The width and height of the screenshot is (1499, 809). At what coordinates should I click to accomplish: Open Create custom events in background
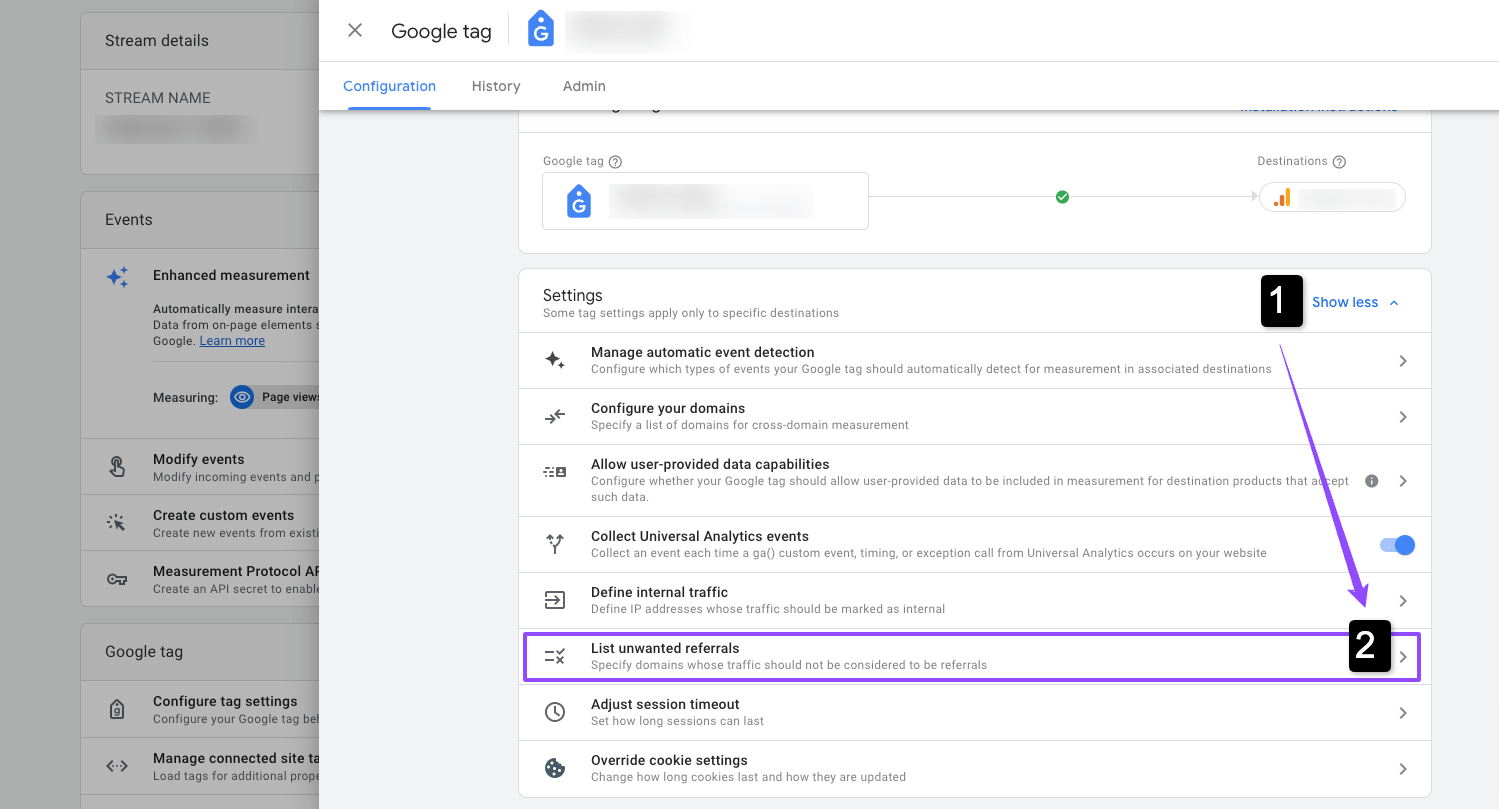click(x=200, y=523)
